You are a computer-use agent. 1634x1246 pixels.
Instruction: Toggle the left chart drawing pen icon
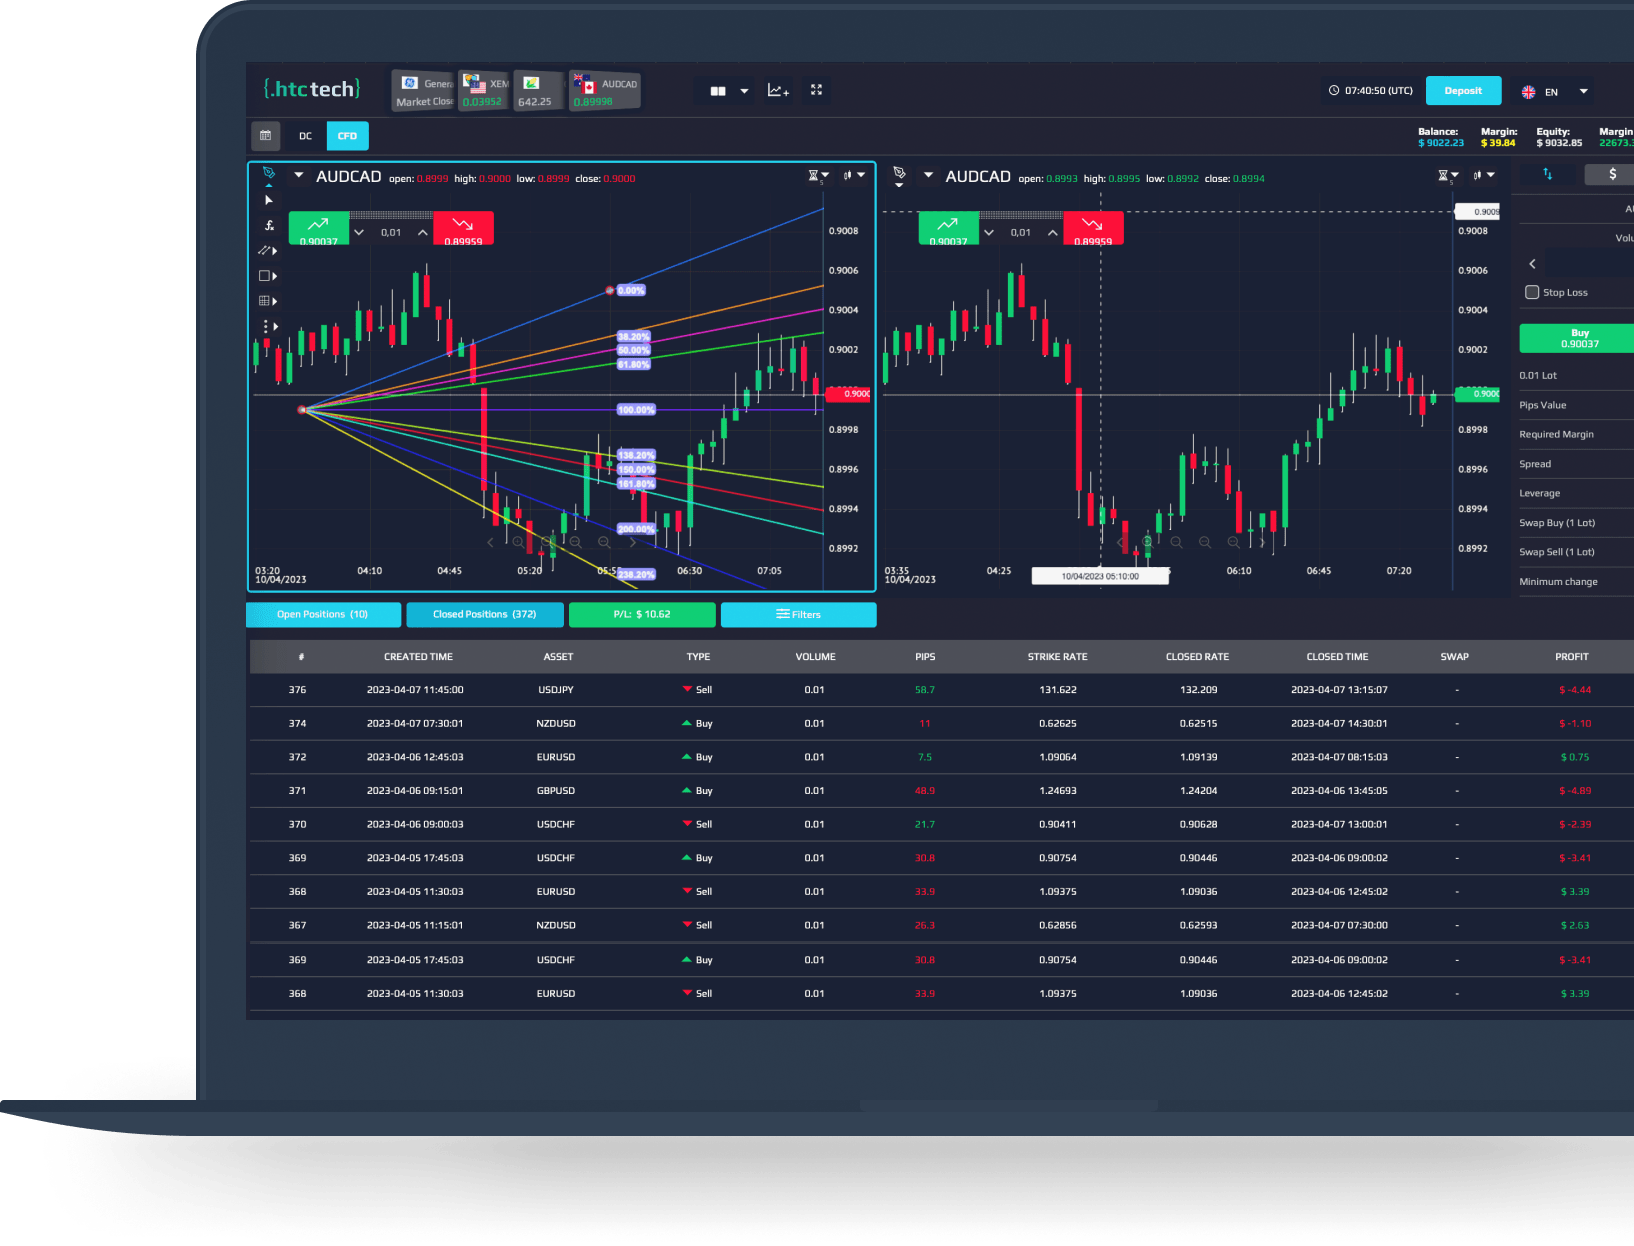click(x=268, y=175)
